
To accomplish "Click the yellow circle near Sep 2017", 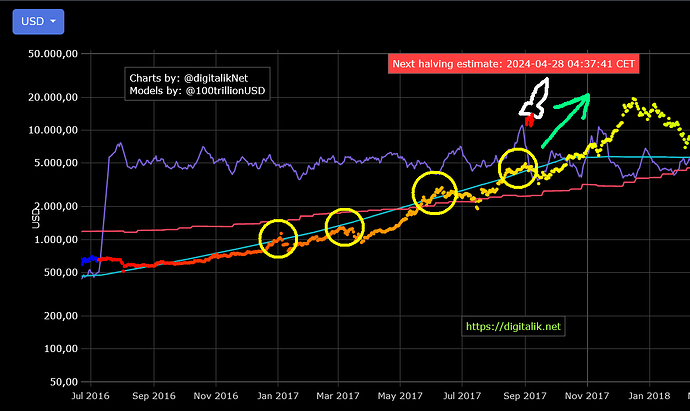I will (519, 167).
